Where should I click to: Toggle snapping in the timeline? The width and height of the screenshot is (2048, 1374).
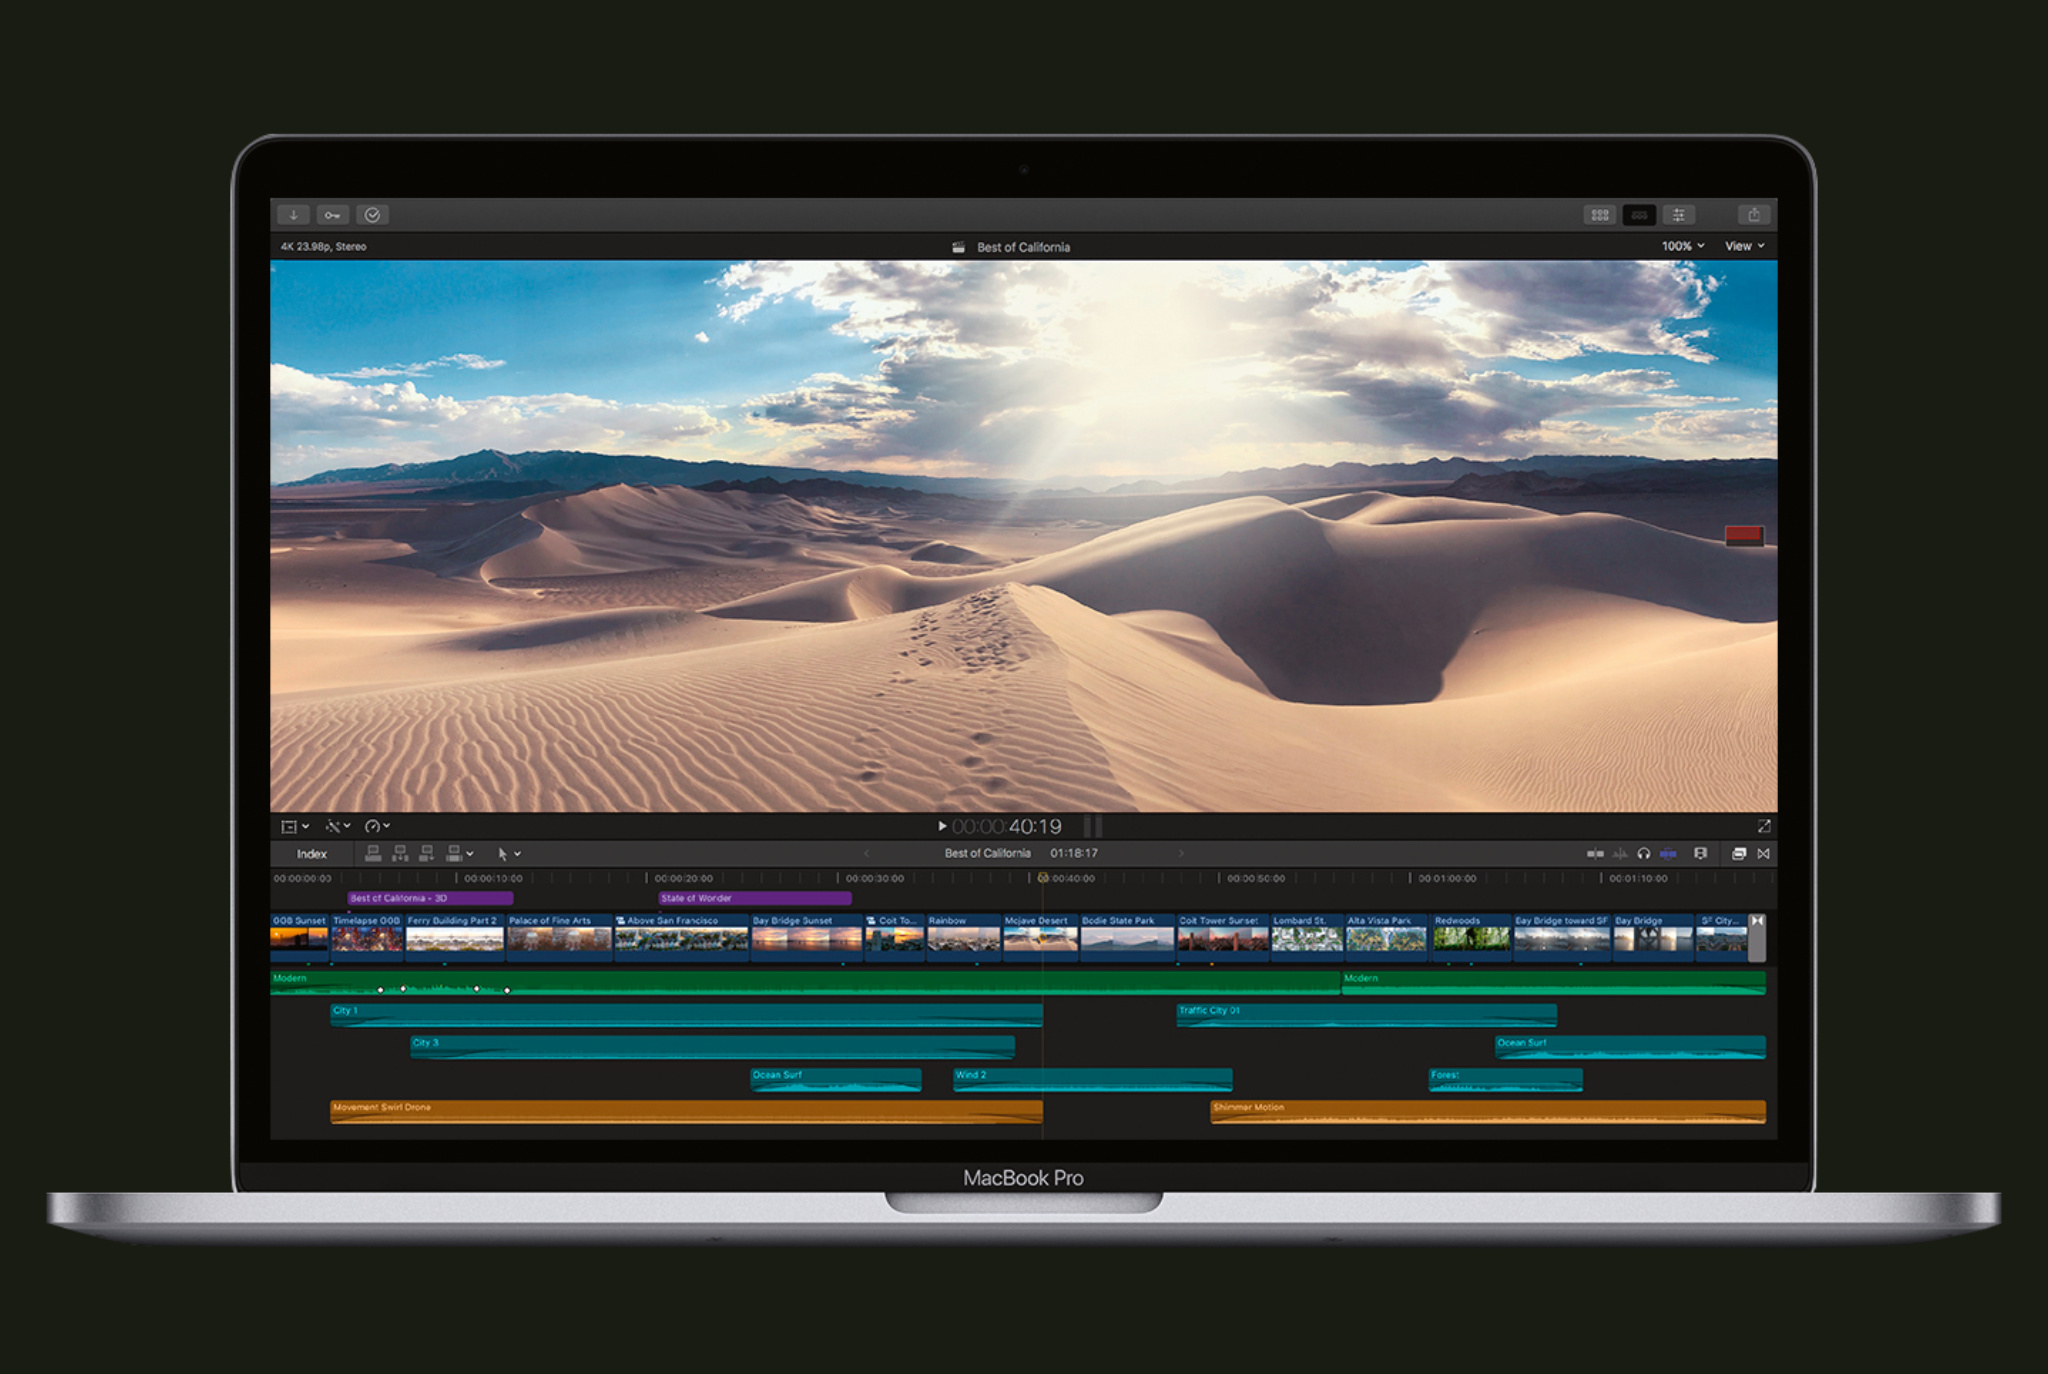[x=1668, y=853]
